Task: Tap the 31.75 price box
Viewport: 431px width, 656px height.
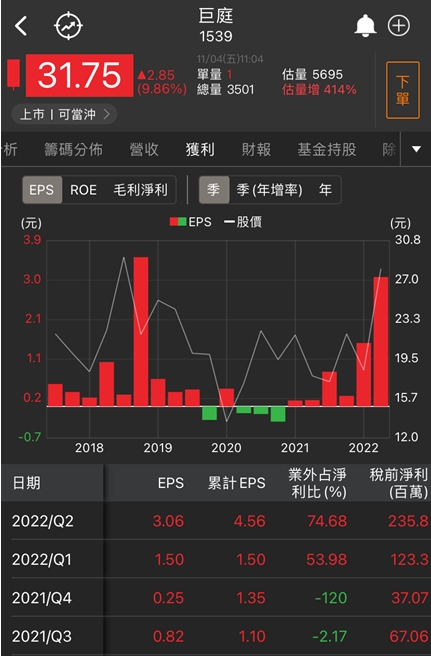Action: coord(80,75)
